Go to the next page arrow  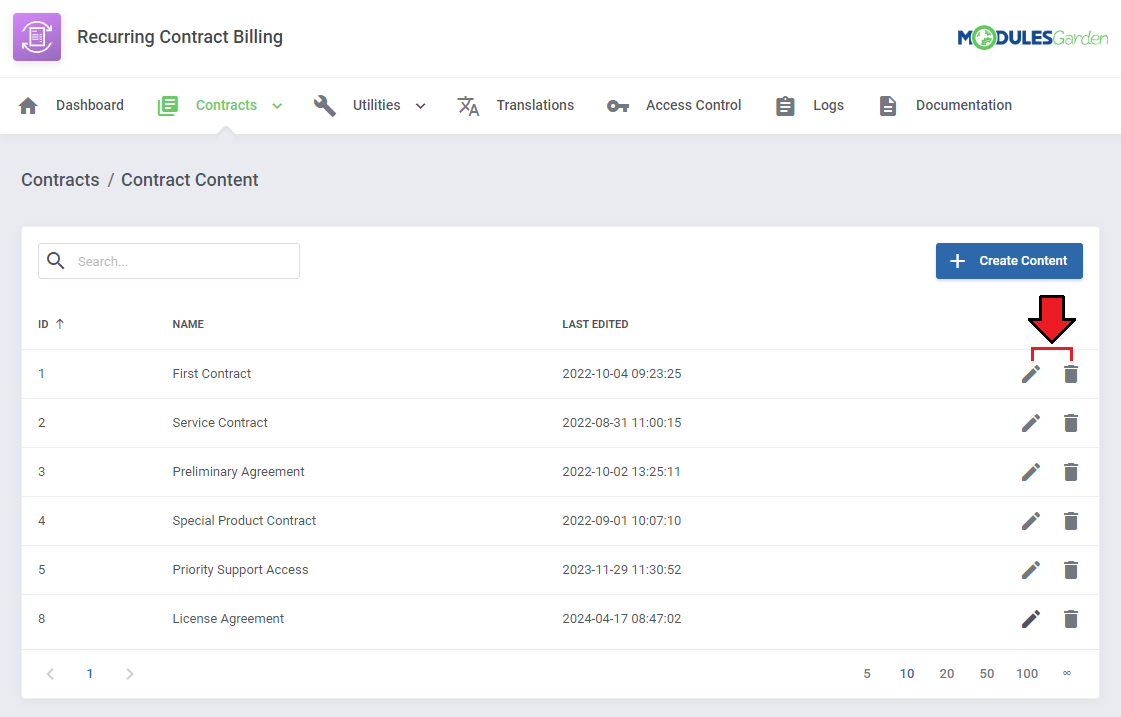(x=129, y=673)
